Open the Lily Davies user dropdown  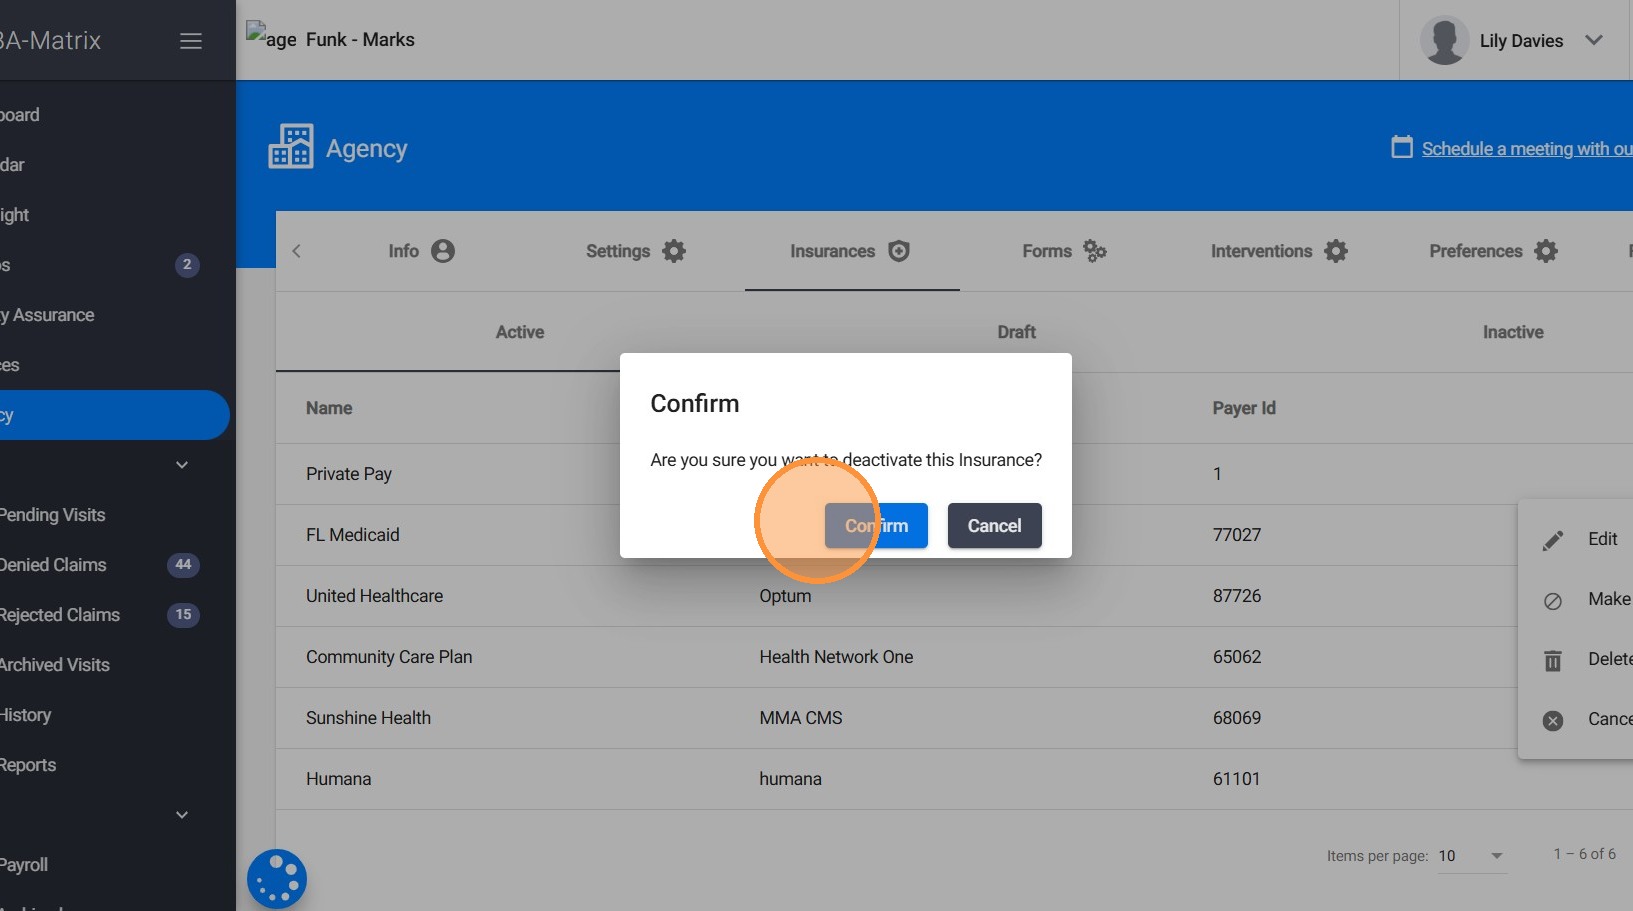[1593, 41]
